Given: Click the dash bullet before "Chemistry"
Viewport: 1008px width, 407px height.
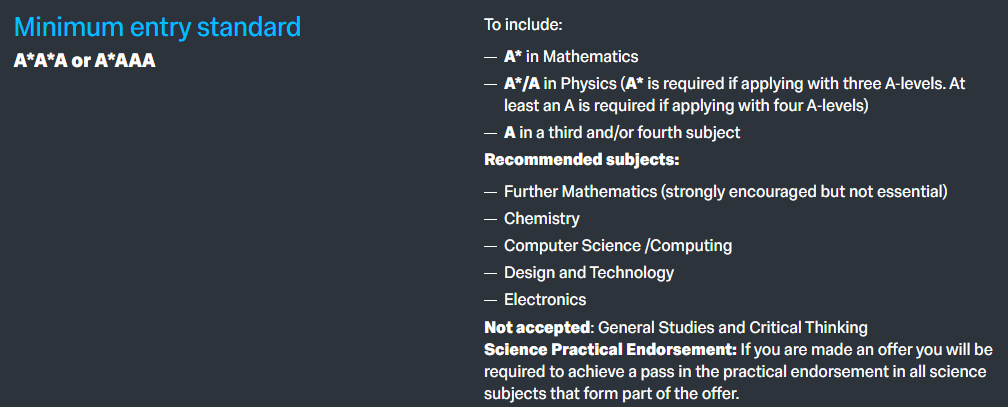Looking at the screenshot, I should (490, 218).
